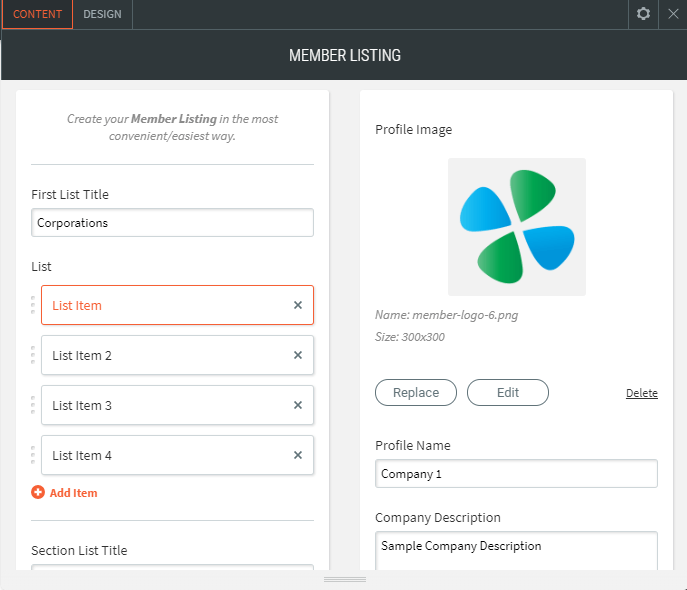687x590 pixels.
Task: Focus the Profile Name text field
Action: pyautogui.click(x=516, y=474)
